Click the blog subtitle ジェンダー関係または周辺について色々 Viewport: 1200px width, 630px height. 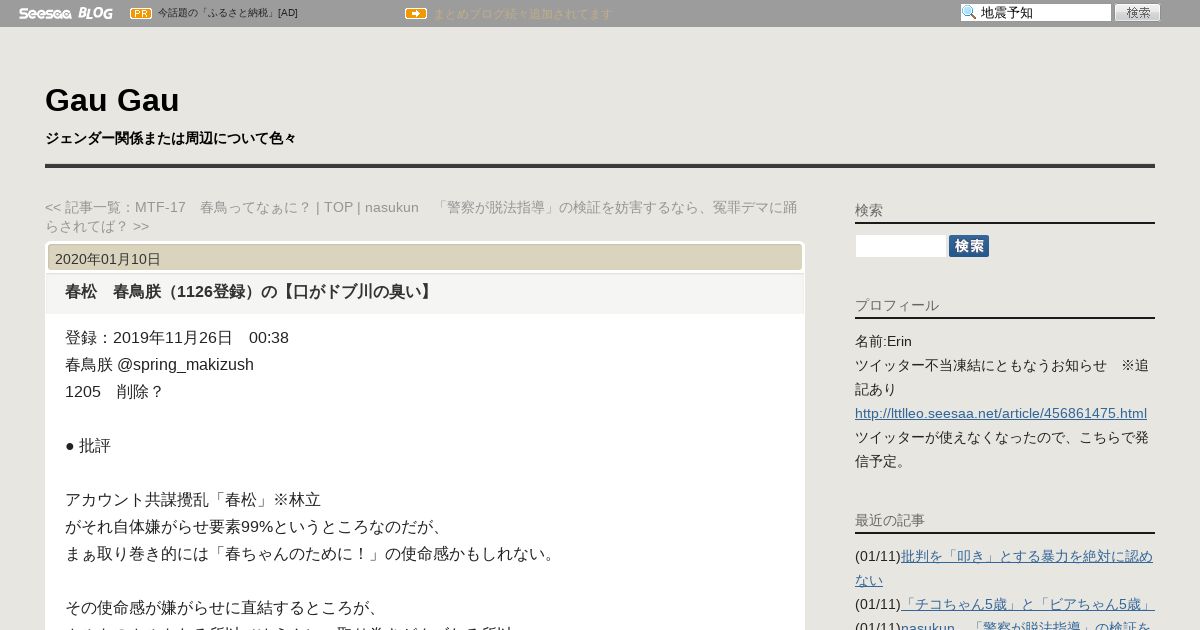[x=171, y=138]
